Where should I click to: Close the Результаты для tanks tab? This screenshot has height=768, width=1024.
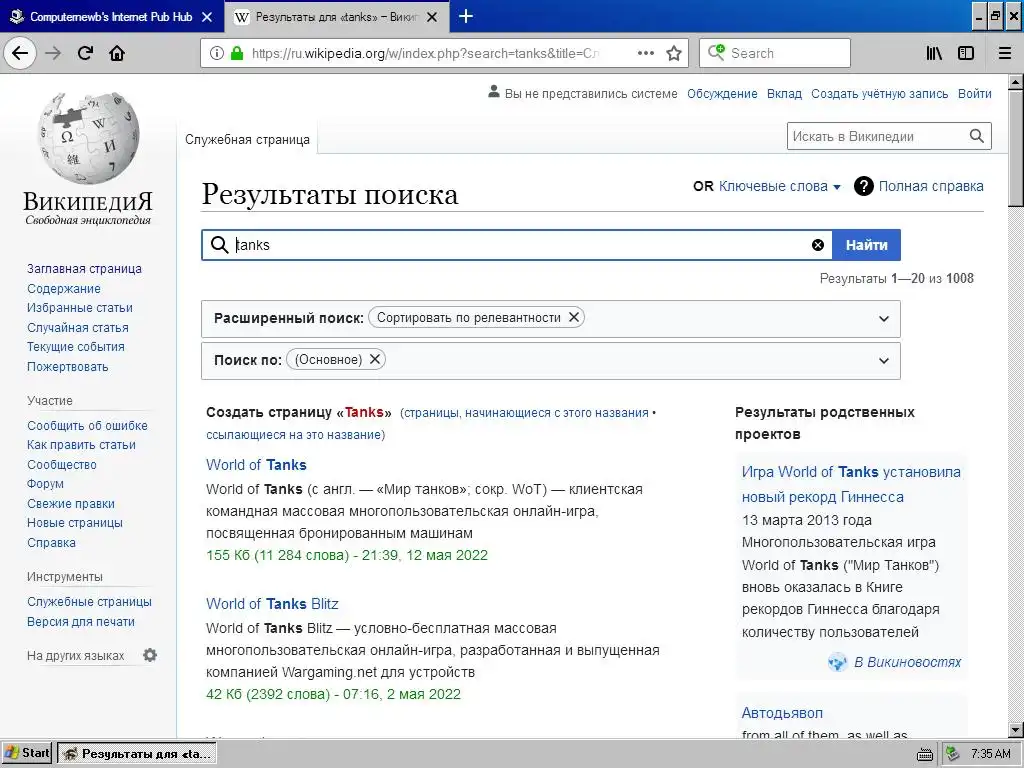432,17
